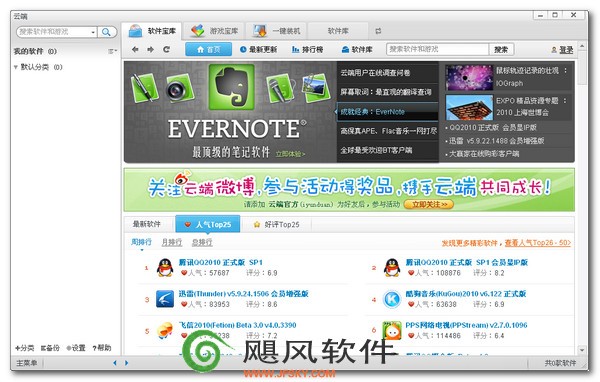This screenshot has height=382, width=600.
Task: Click the refresh page icon
Action: 166,49
